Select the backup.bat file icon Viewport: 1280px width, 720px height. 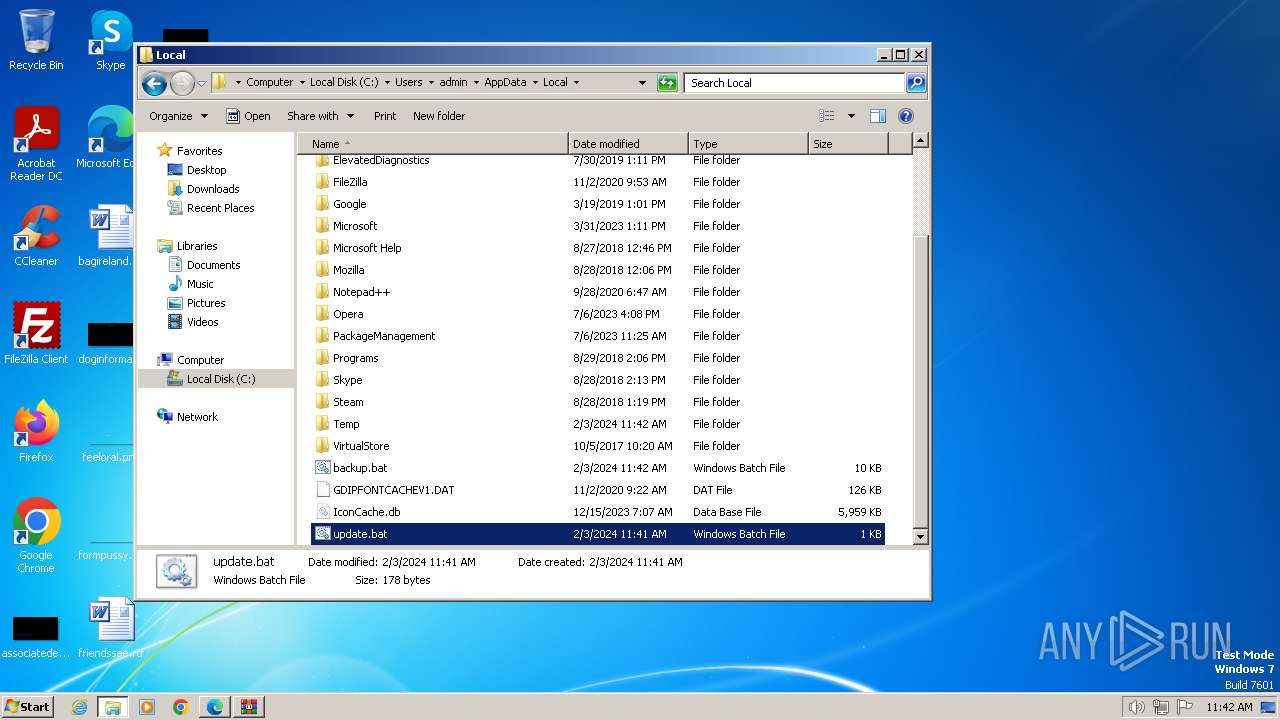pyautogui.click(x=322, y=468)
